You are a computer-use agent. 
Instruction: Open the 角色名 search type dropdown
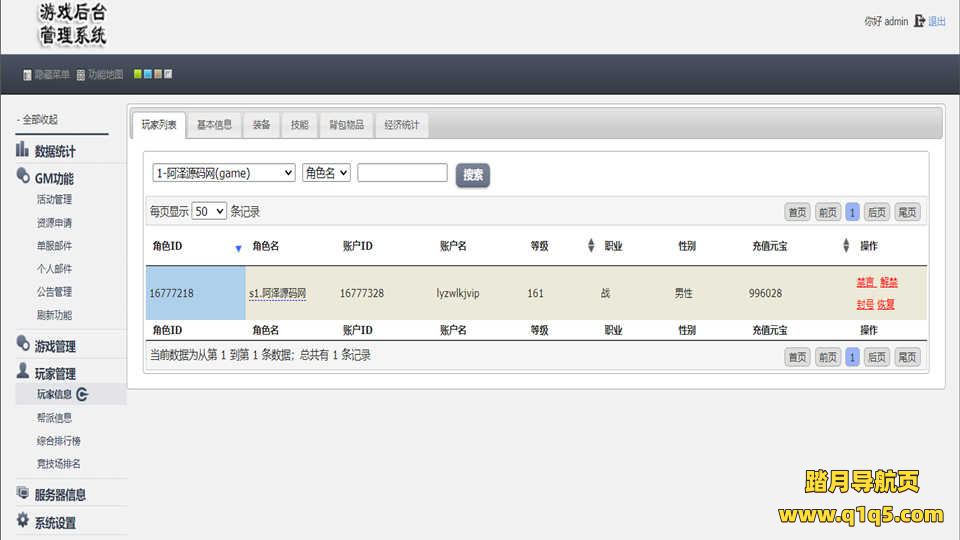[326, 173]
